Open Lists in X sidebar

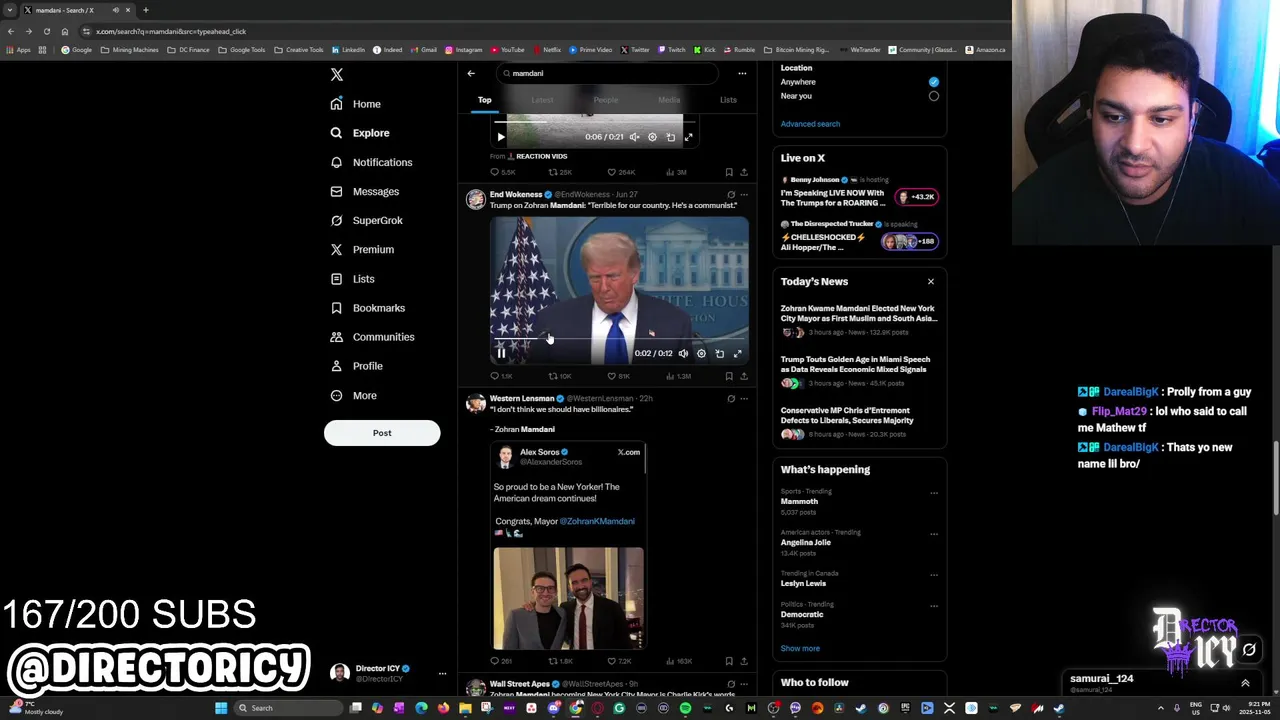click(352, 279)
